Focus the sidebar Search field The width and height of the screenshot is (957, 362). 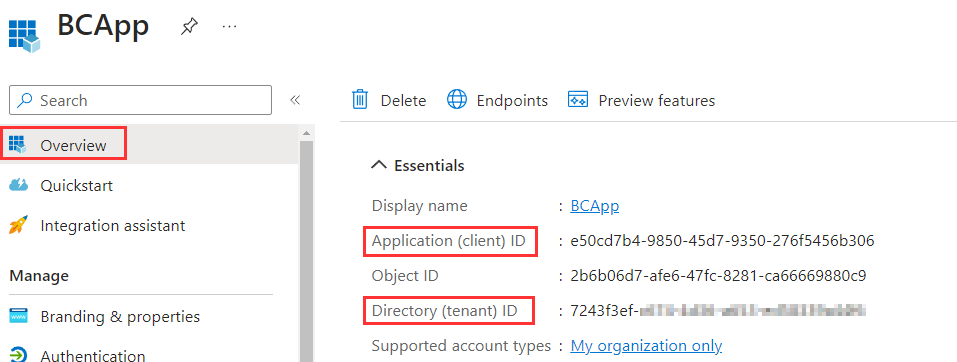click(140, 100)
